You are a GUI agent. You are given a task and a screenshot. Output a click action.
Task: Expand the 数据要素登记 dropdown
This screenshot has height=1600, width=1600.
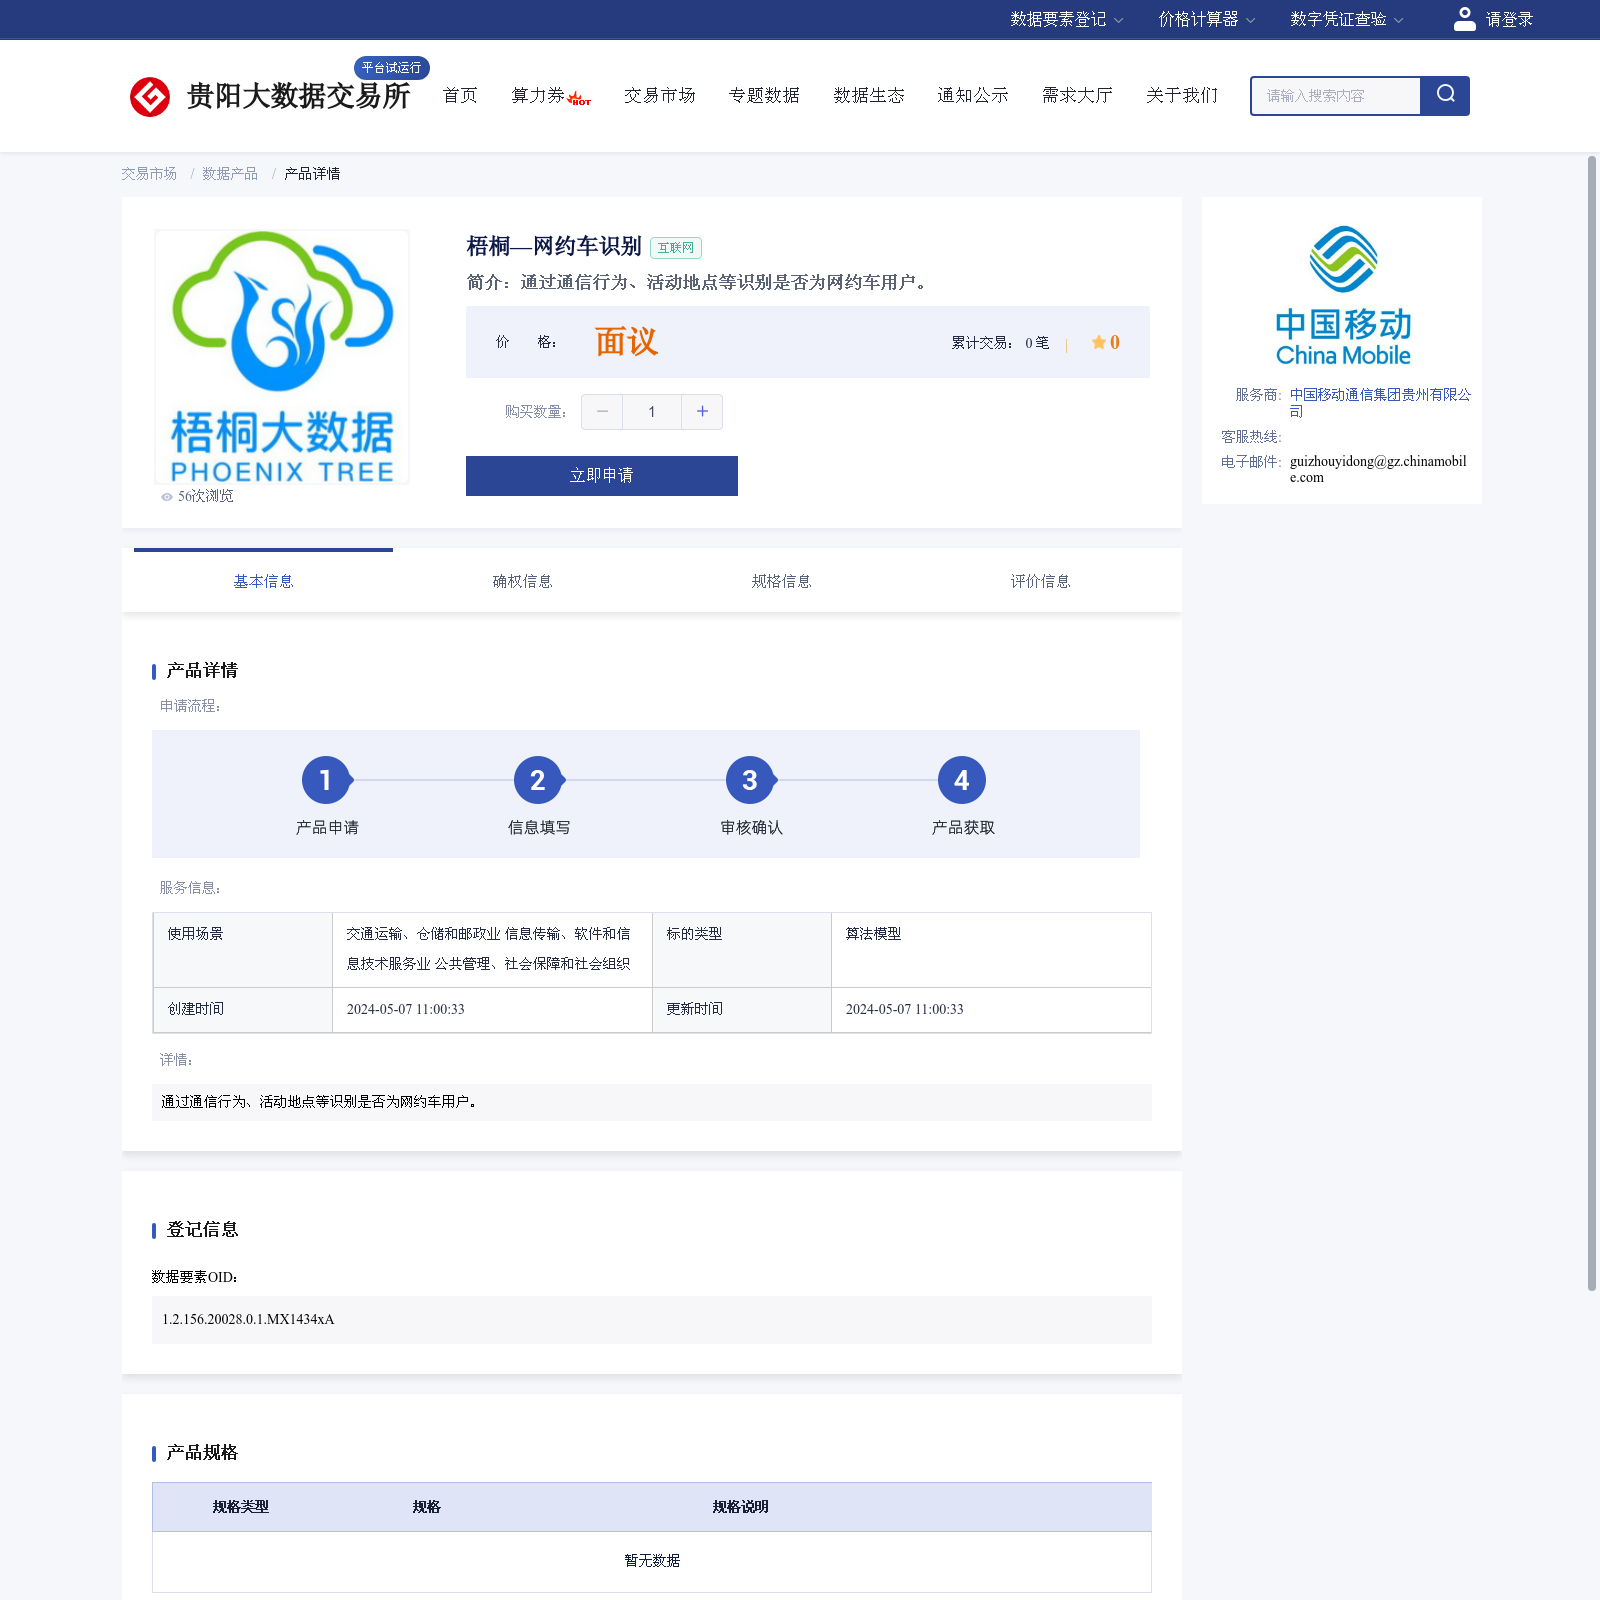tap(1066, 19)
